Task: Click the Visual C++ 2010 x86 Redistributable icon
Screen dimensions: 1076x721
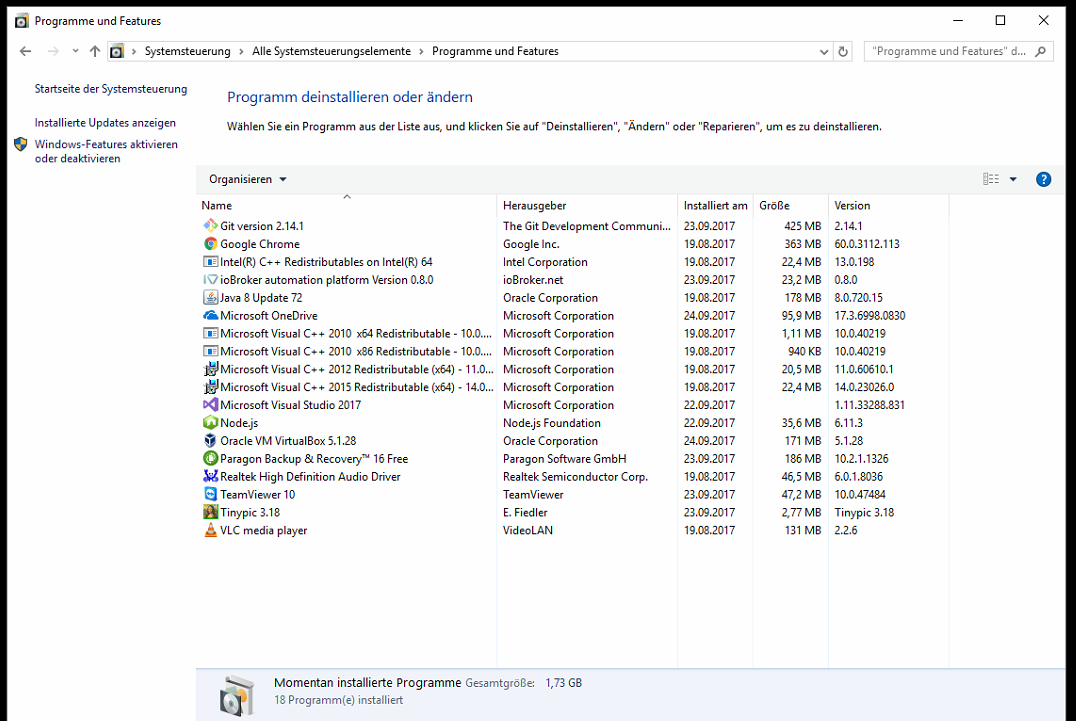Action: (210, 351)
